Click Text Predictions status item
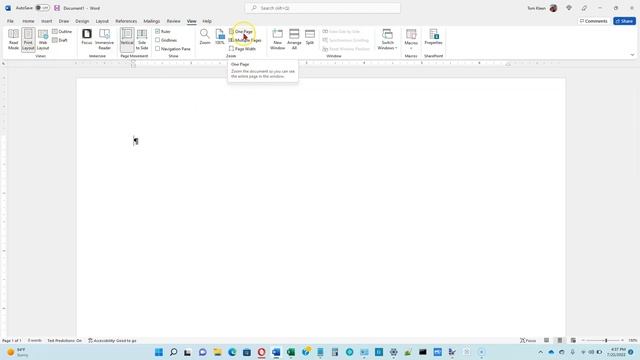 pyautogui.click(x=64, y=340)
